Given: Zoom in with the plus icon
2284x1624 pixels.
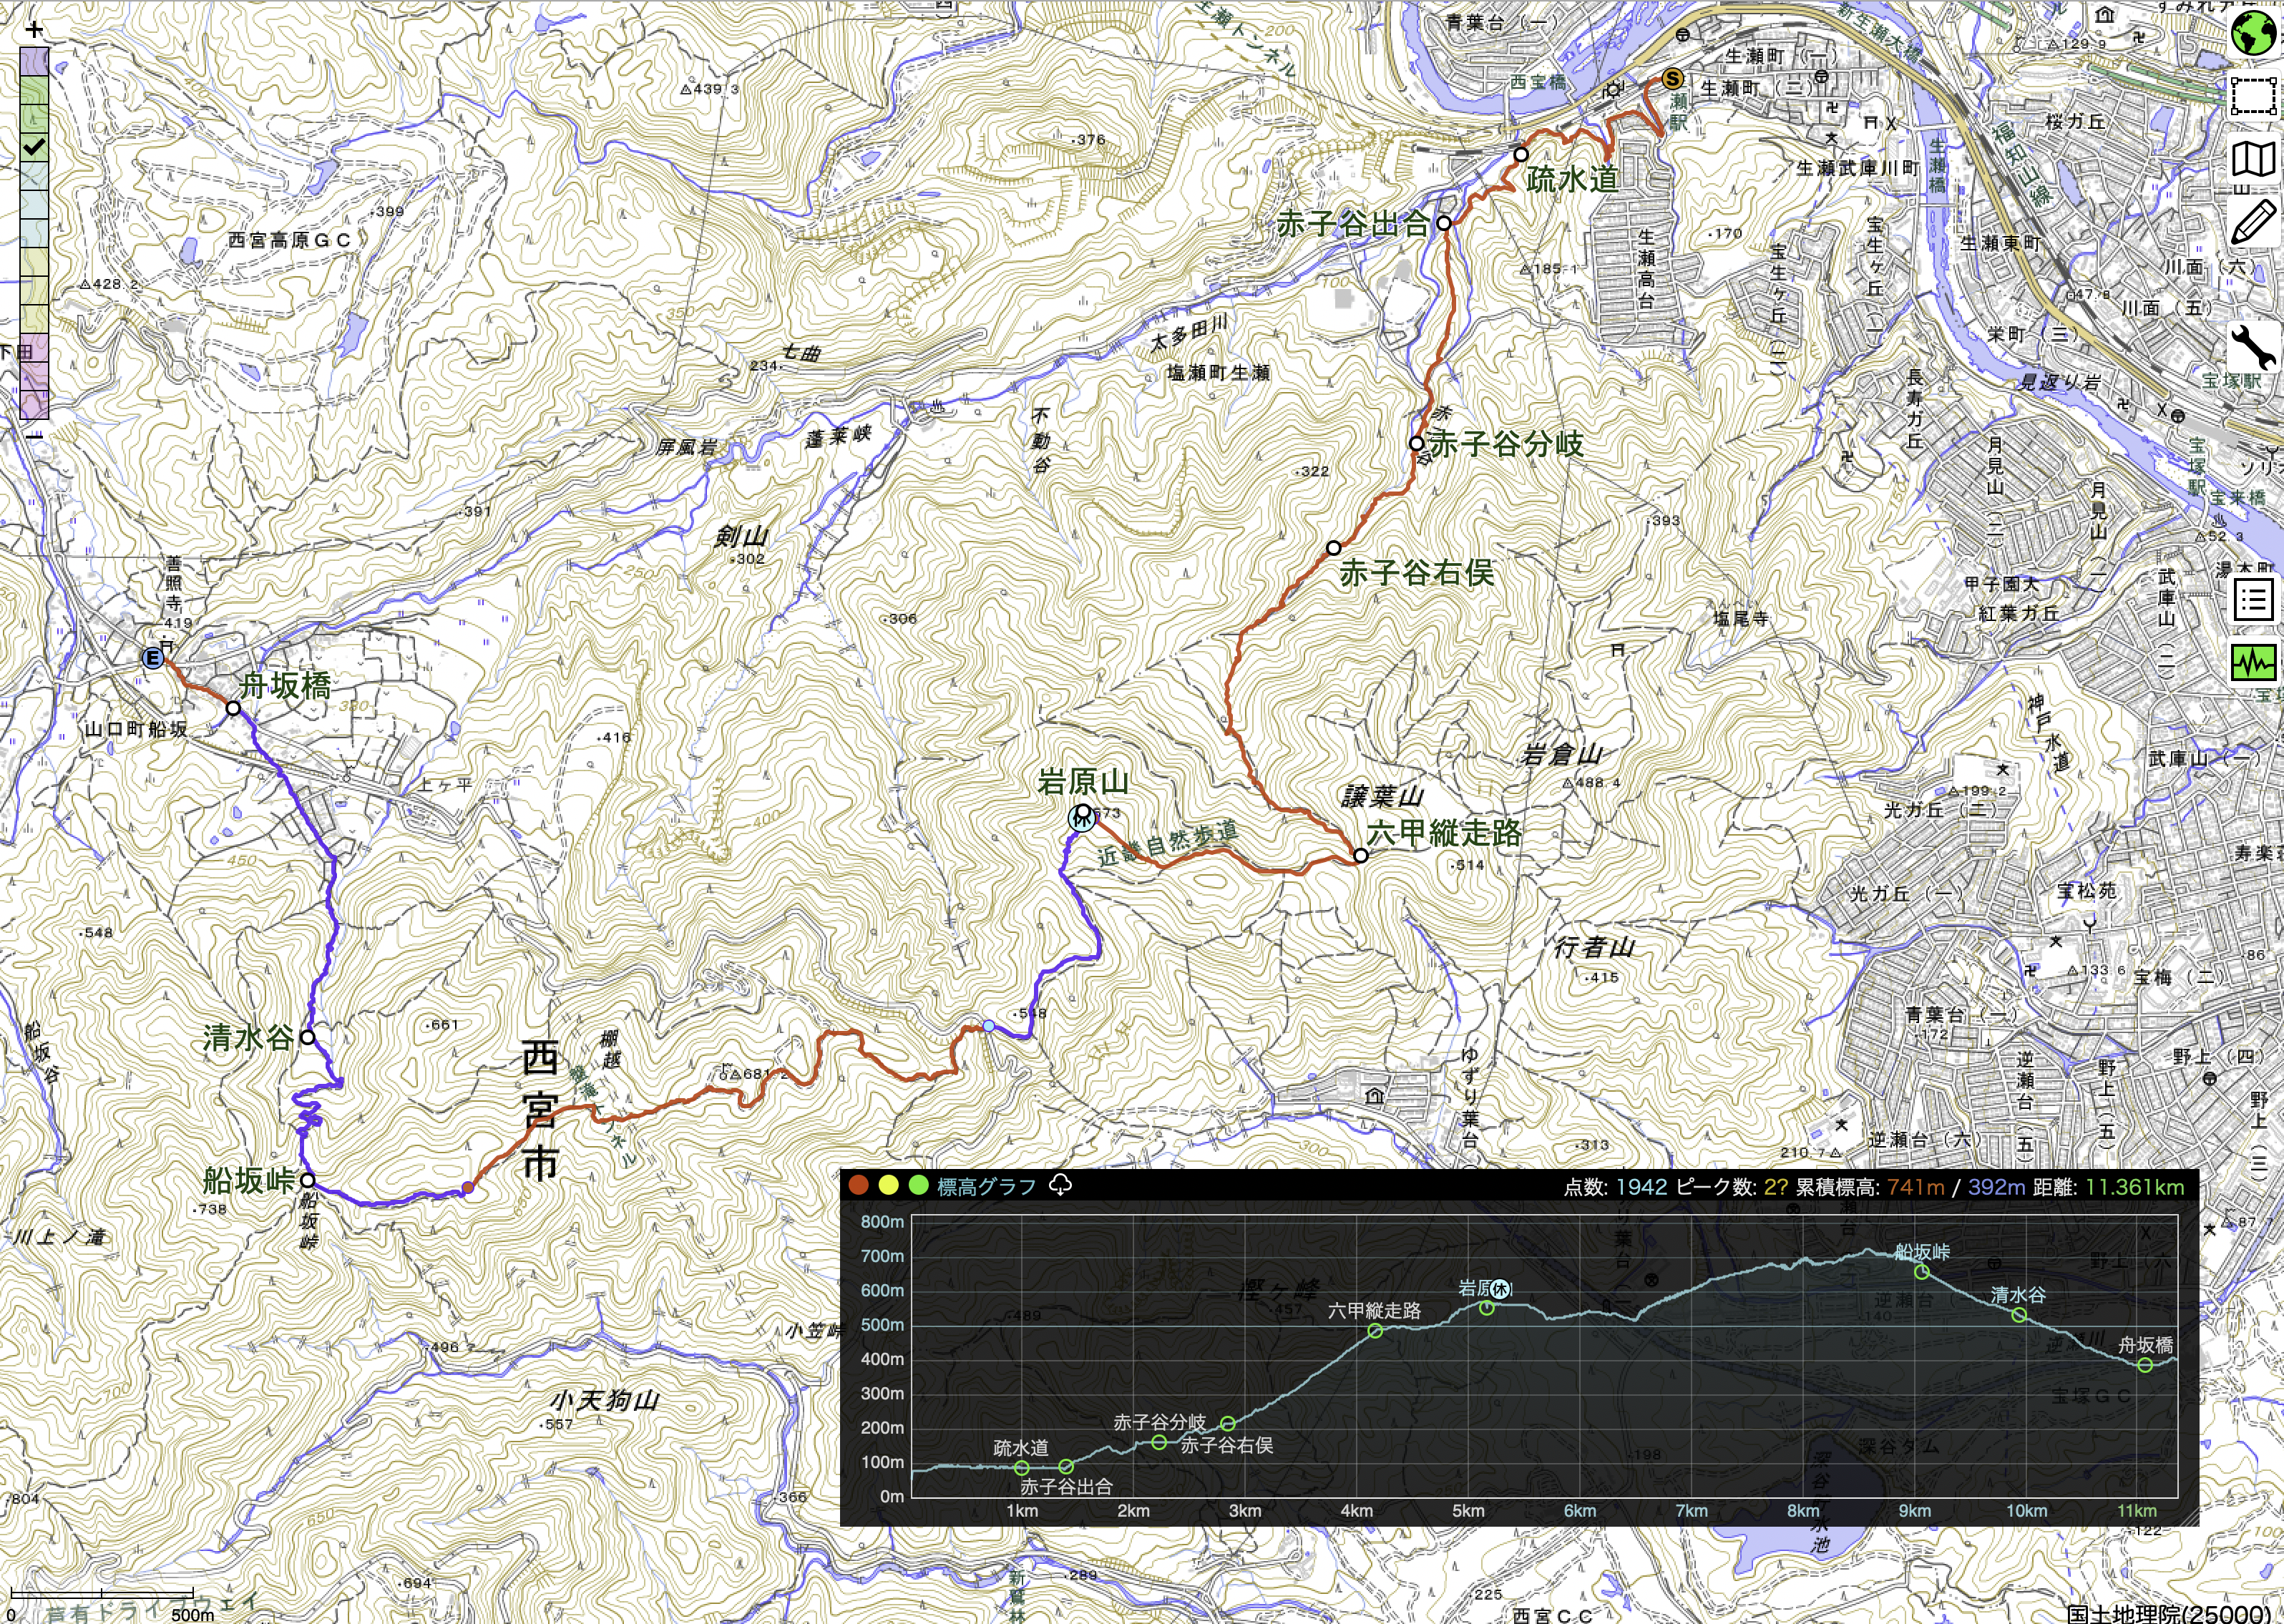Looking at the screenshot, I should coord(34,29).
